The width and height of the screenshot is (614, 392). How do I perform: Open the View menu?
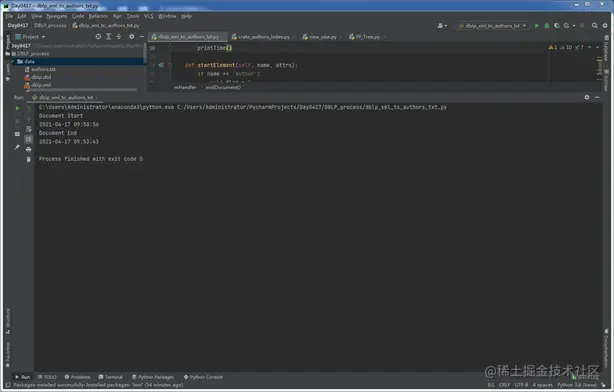point(36,16)
